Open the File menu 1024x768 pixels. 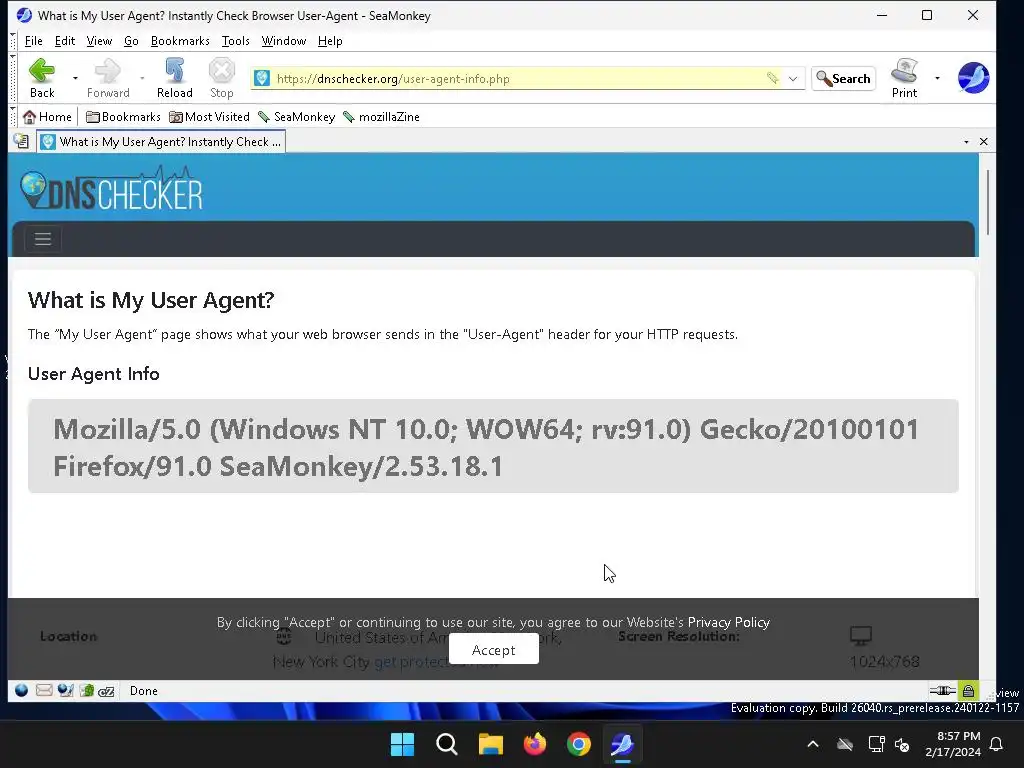(33, 40)
